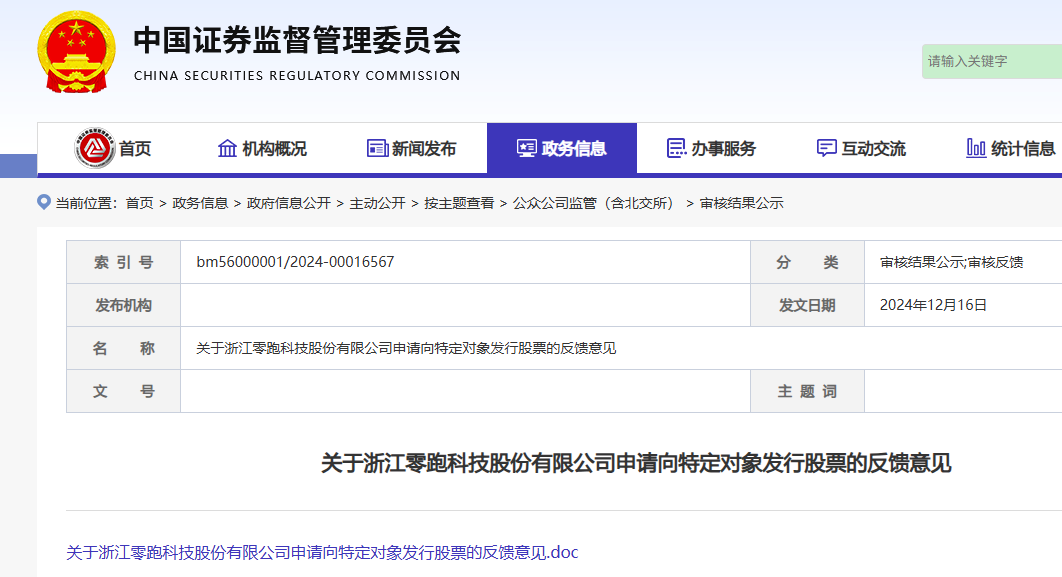Viewport: 1062px width, 577px height.
Task: Click the building icon next to 机构概况
Action: coord(227,148)
